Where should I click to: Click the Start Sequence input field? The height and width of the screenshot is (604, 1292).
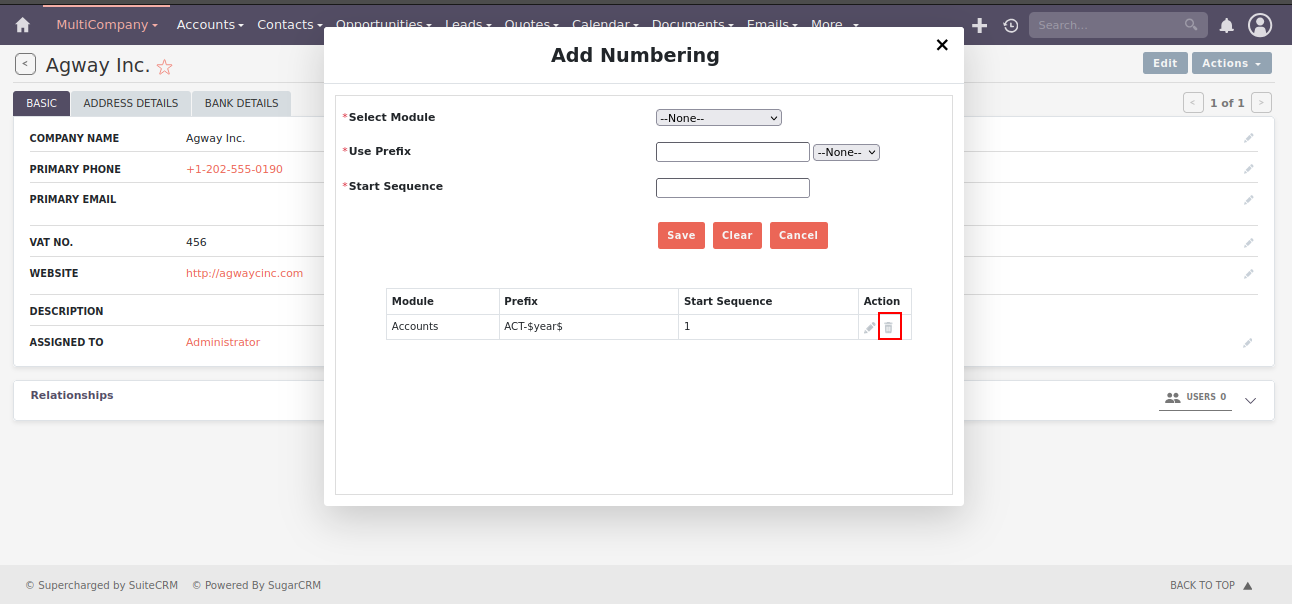[732, 188]
